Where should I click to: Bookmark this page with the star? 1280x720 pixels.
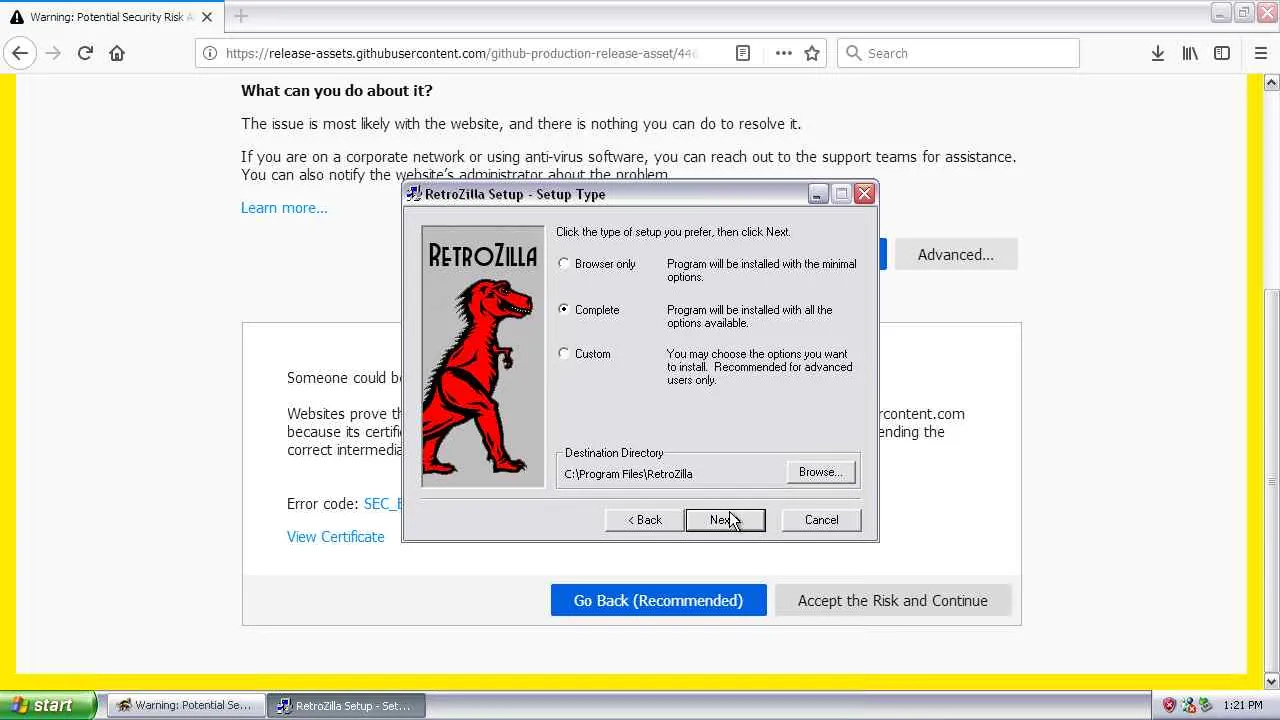[x=812, y=53]
